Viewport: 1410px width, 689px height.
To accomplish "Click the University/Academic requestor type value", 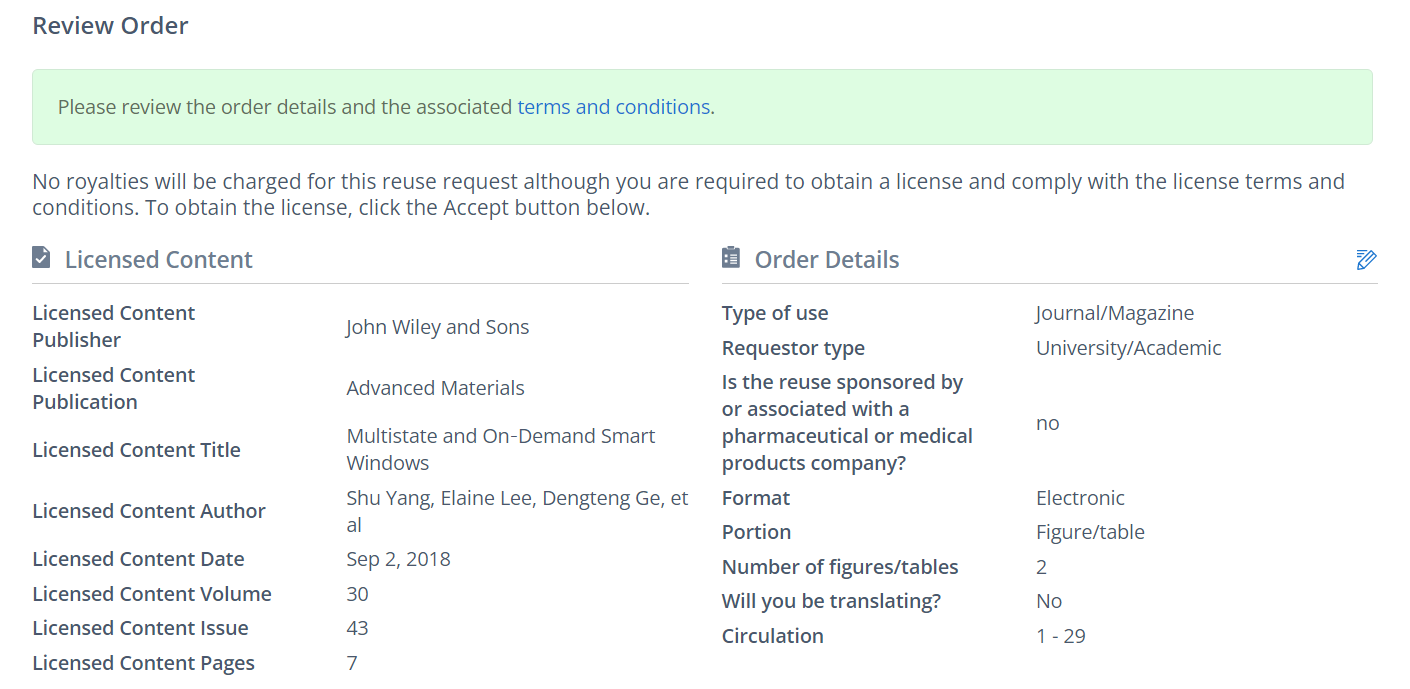I will pyautogui.click(x=1128, y=348).
